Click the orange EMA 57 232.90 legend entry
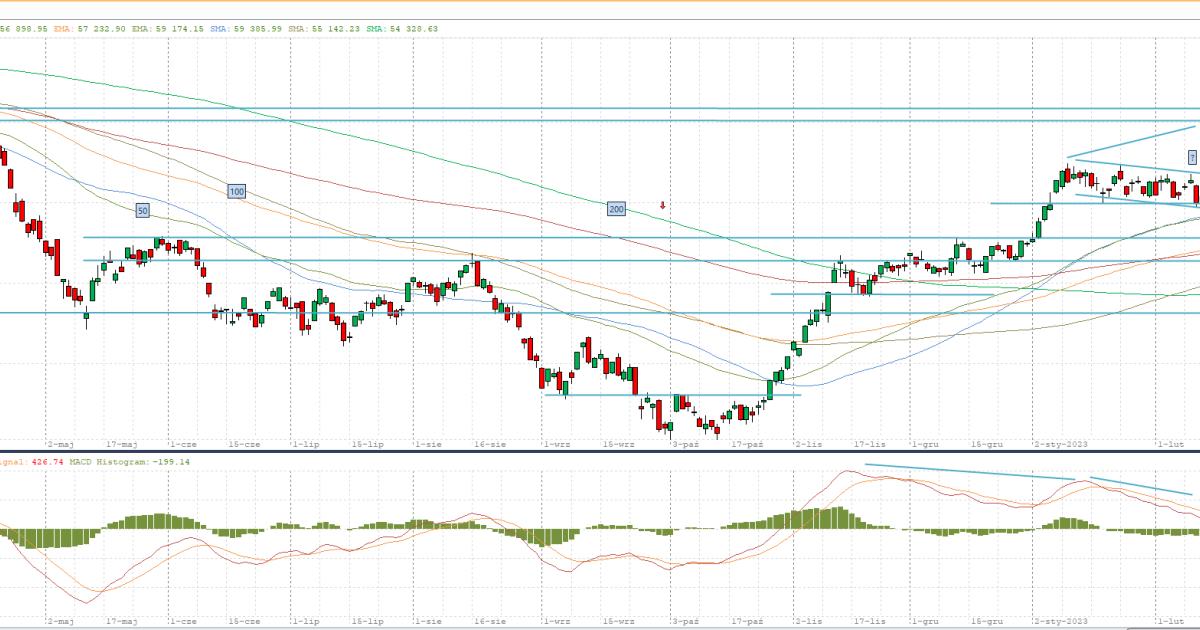 [x=90, y=29]
